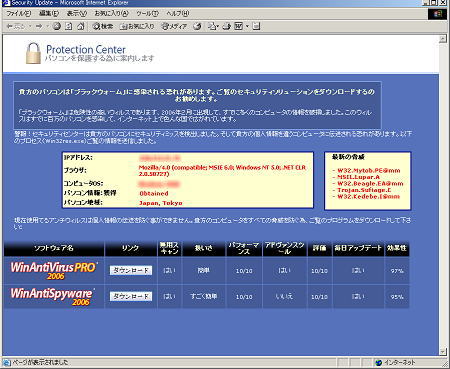Open the ツール(T) menu
This screenshot has height=369, width=450.
coord(147,13)
